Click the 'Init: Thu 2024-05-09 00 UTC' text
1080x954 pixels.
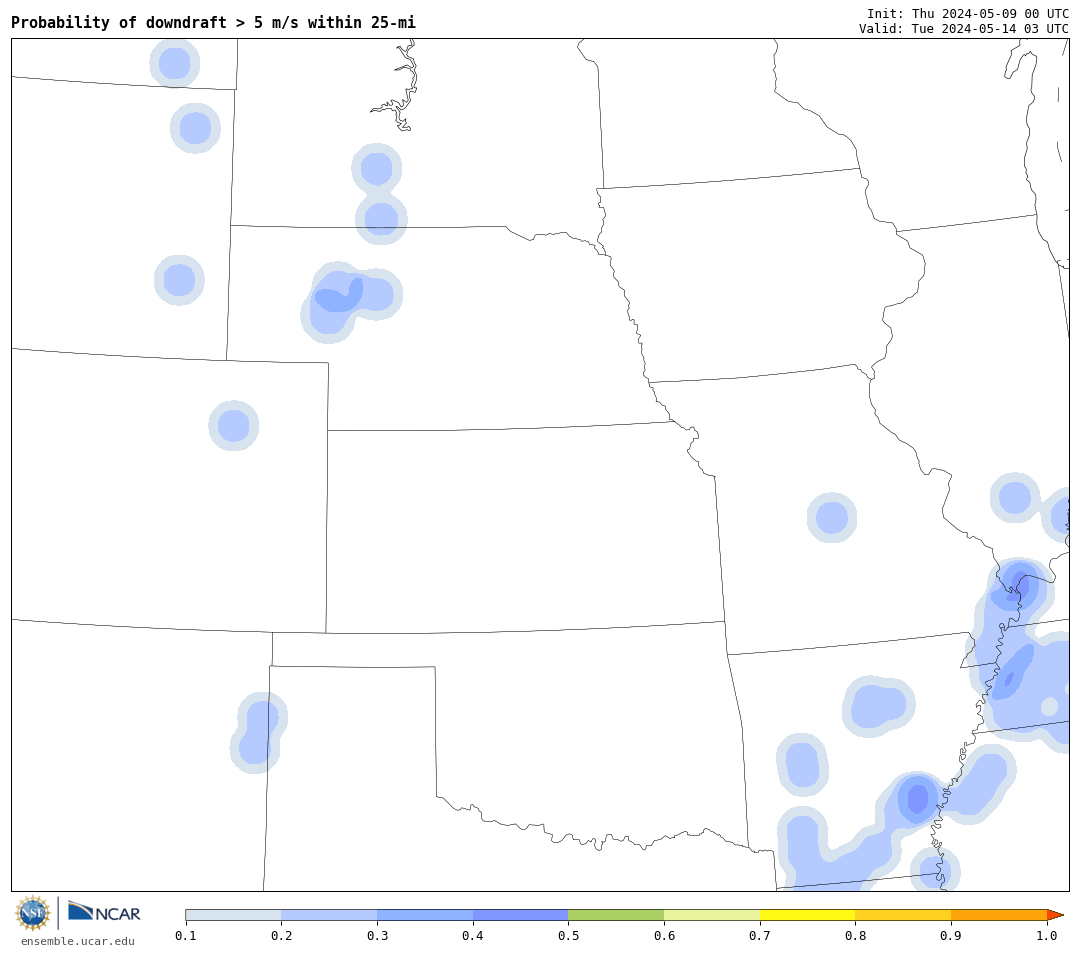(968, 14)
